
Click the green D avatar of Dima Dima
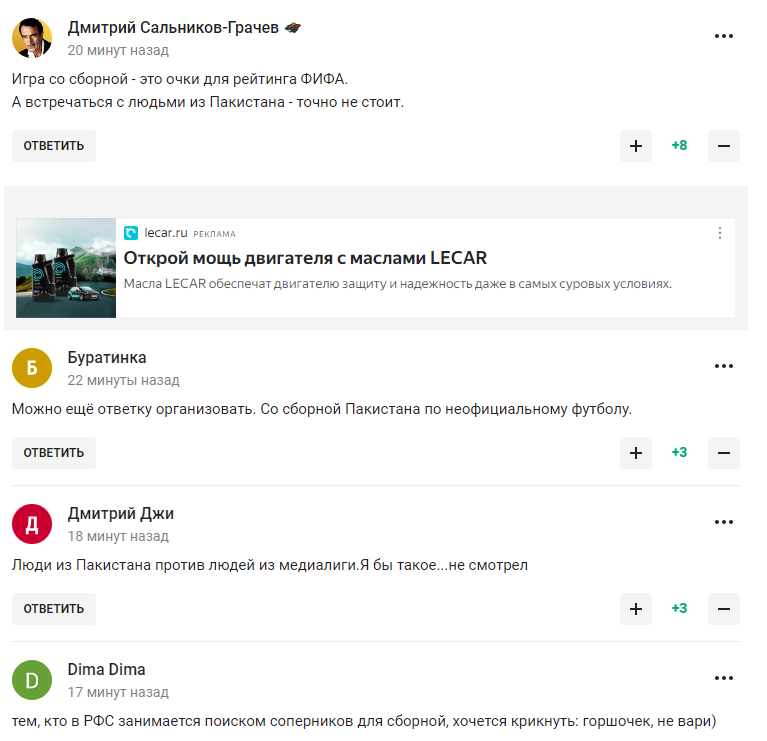[32, 680]
